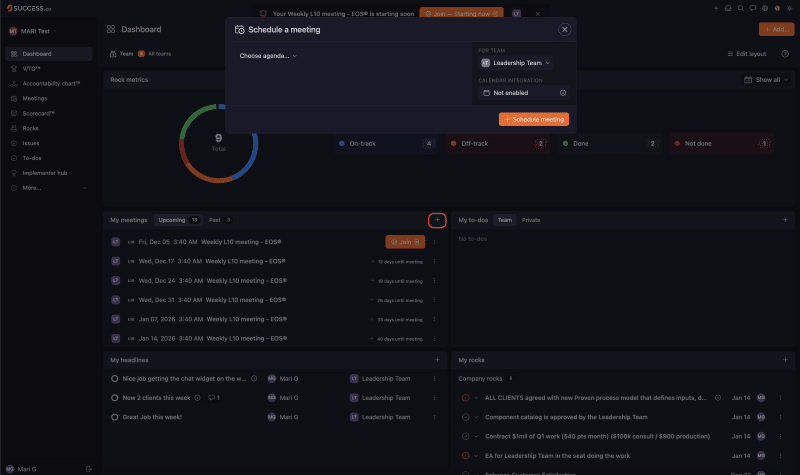The image size is (800, 475).
Task: Click Join on the Fri, Dec 05 meeting
Action: (405, 242)
